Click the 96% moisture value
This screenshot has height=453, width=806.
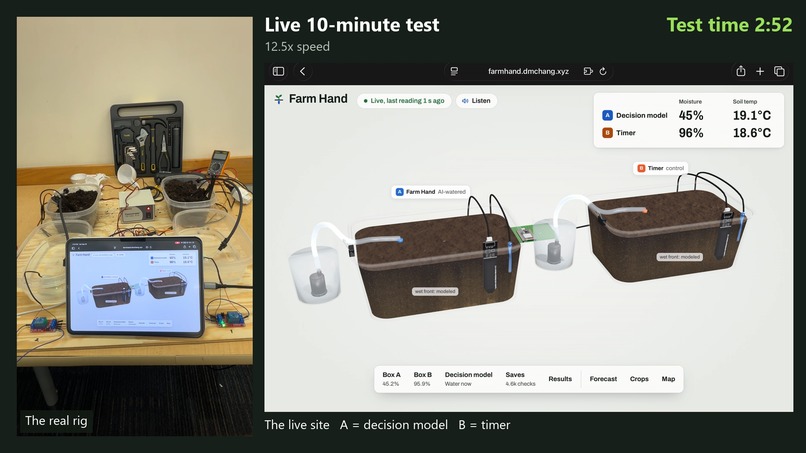(691, 133)
